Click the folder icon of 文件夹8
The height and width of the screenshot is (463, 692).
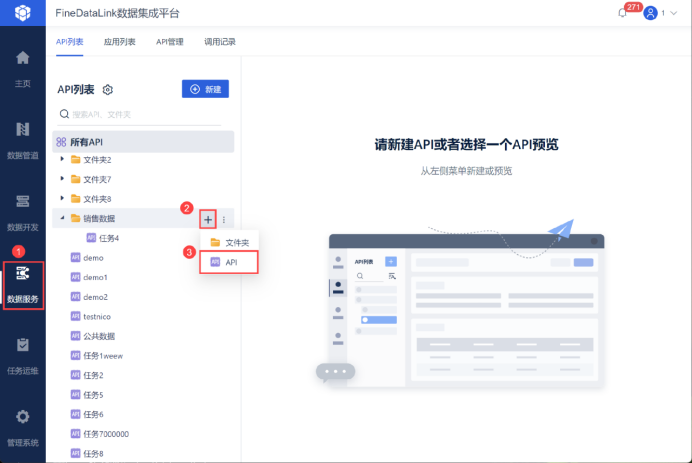coord(75,199)
